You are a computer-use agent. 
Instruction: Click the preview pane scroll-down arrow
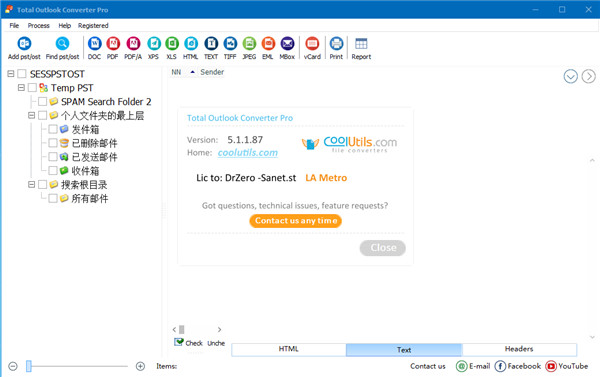pyautogui.click(x=592, y=337)
